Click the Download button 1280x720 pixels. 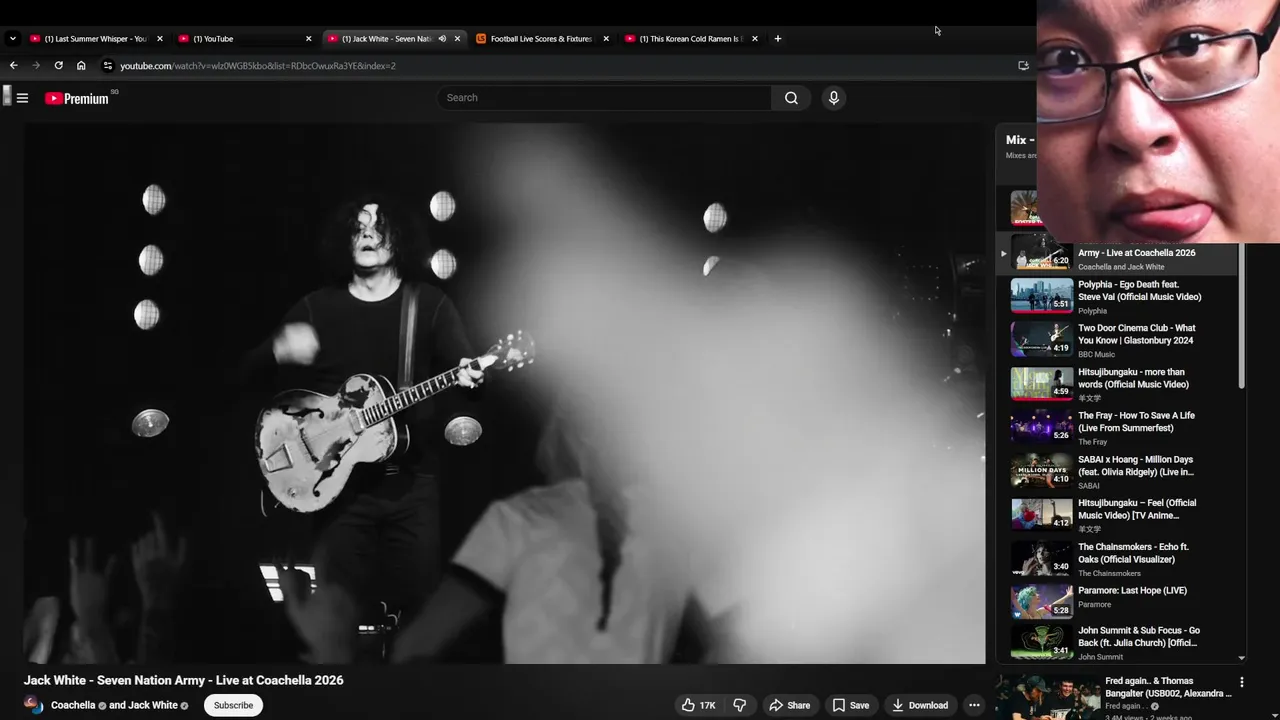click(x=920, y=705)
